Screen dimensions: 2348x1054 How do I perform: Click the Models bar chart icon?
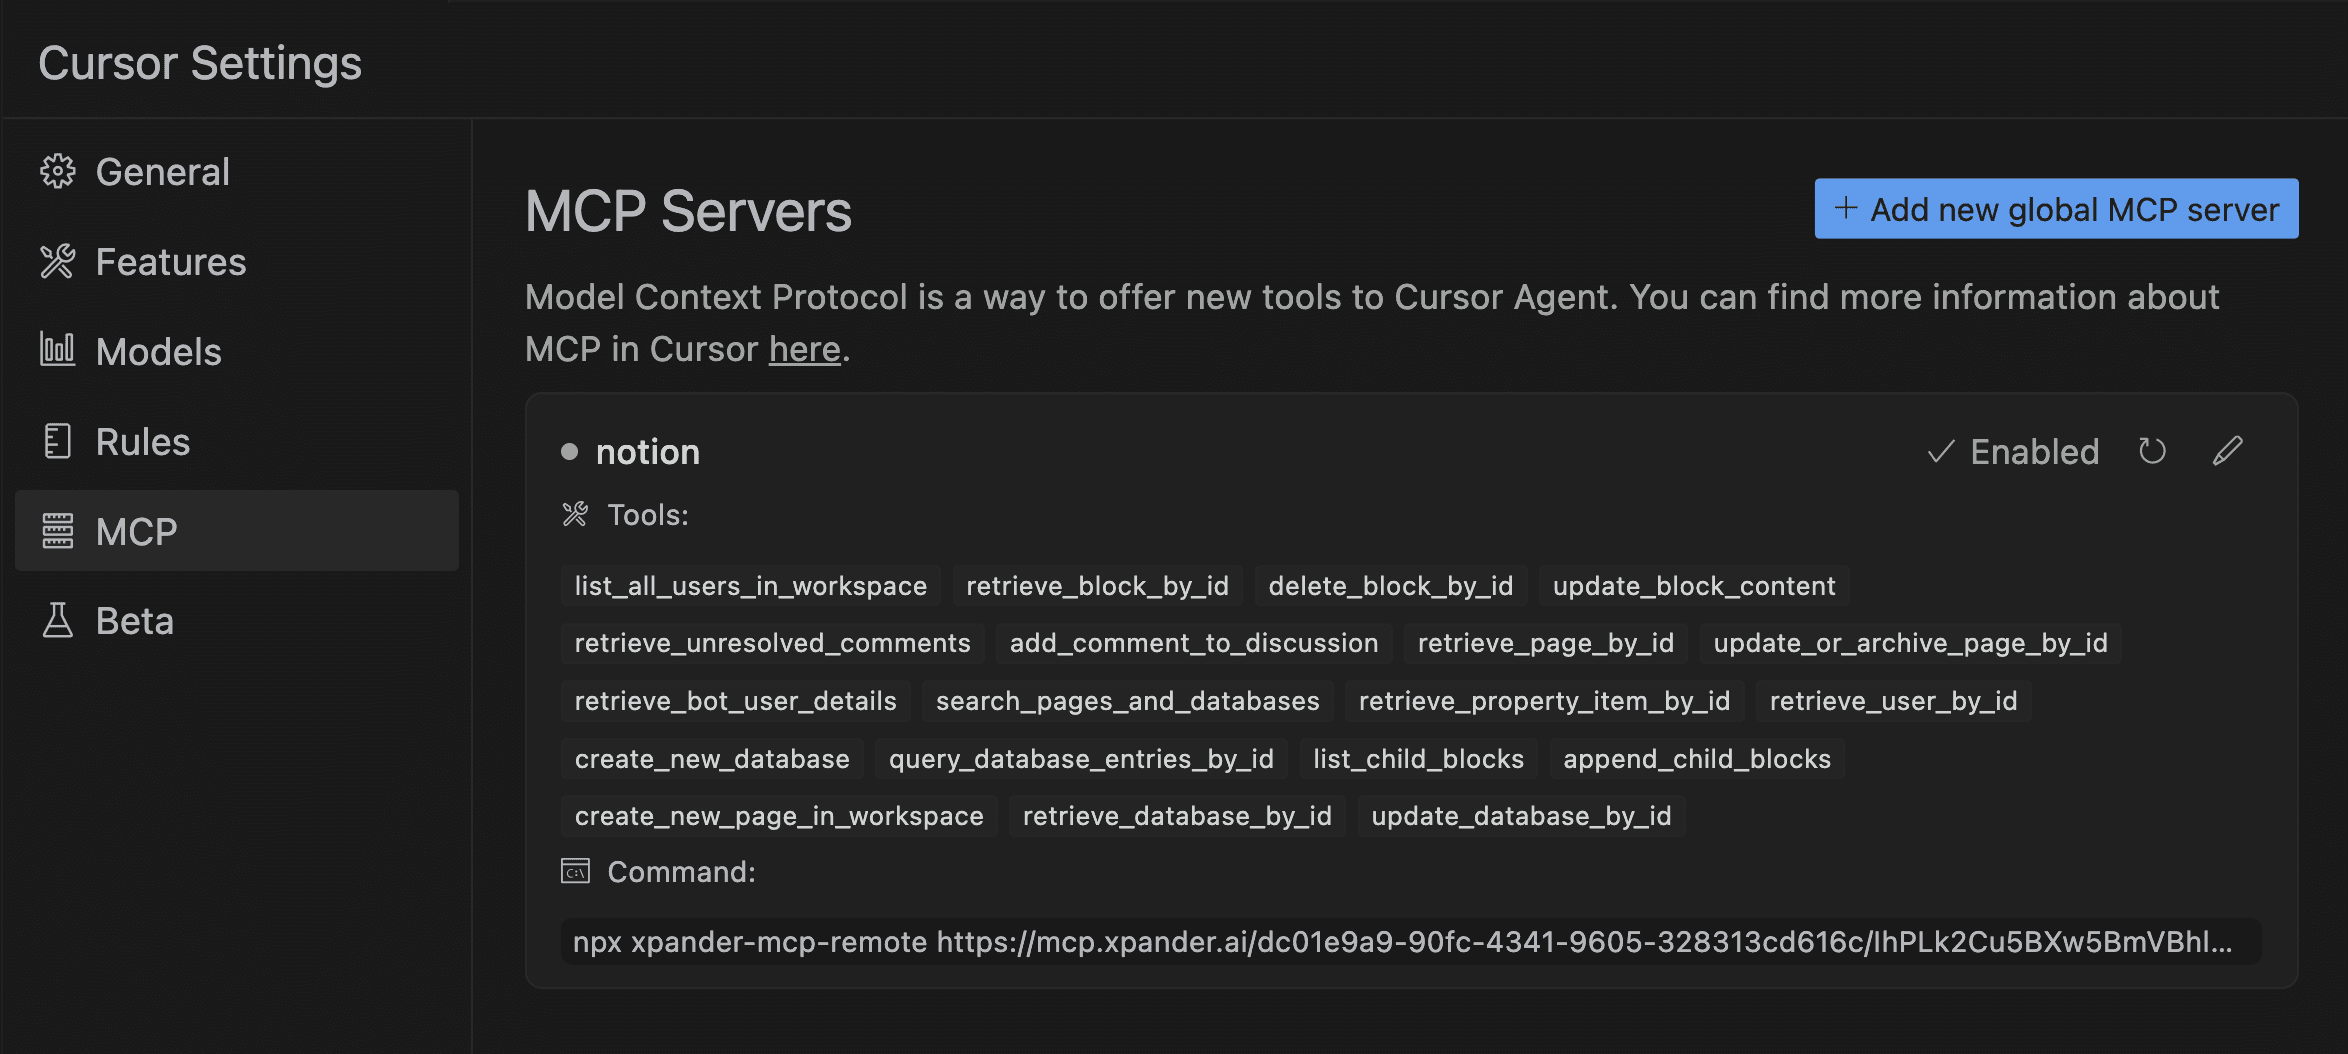pos(58,350)
